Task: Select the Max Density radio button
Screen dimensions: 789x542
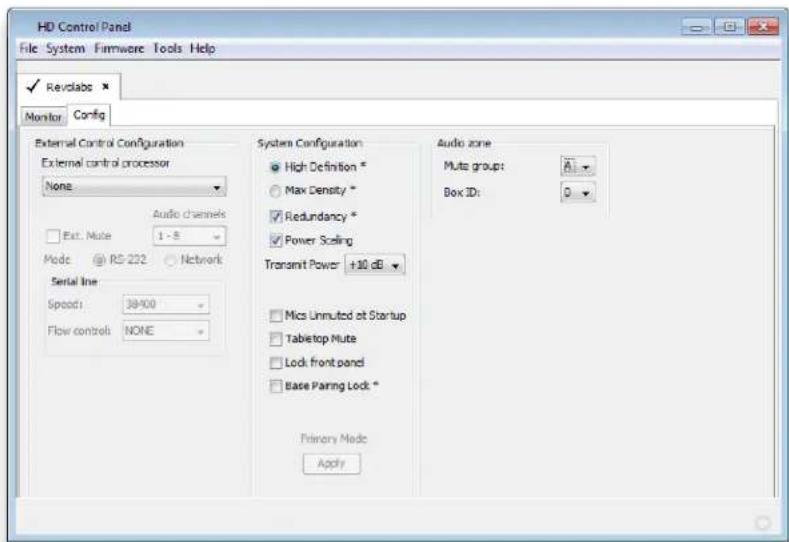Action: click(x=275, y=191)
